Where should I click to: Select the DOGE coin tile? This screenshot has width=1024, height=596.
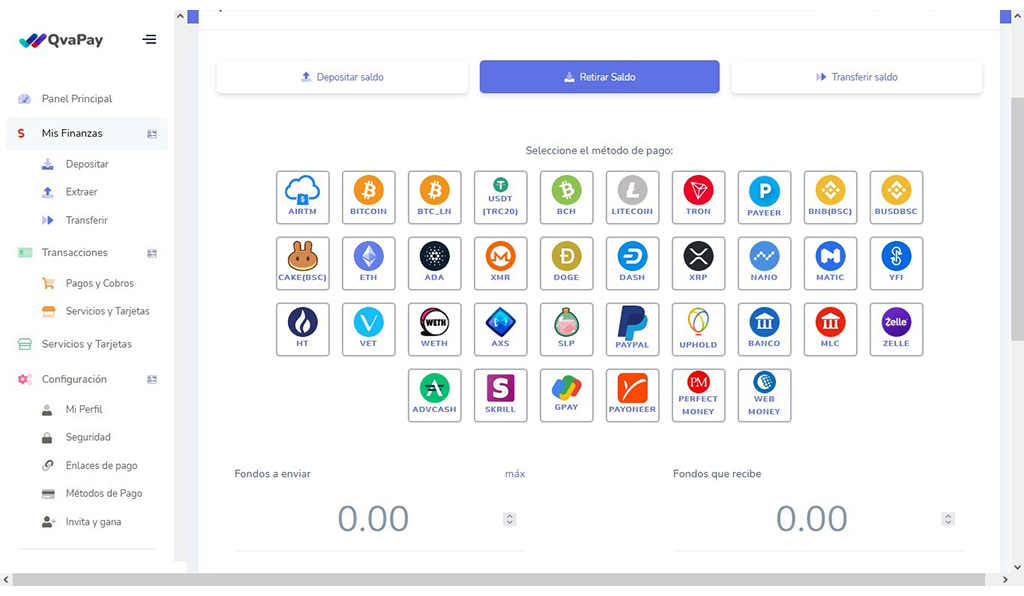(x=566, y=263)
